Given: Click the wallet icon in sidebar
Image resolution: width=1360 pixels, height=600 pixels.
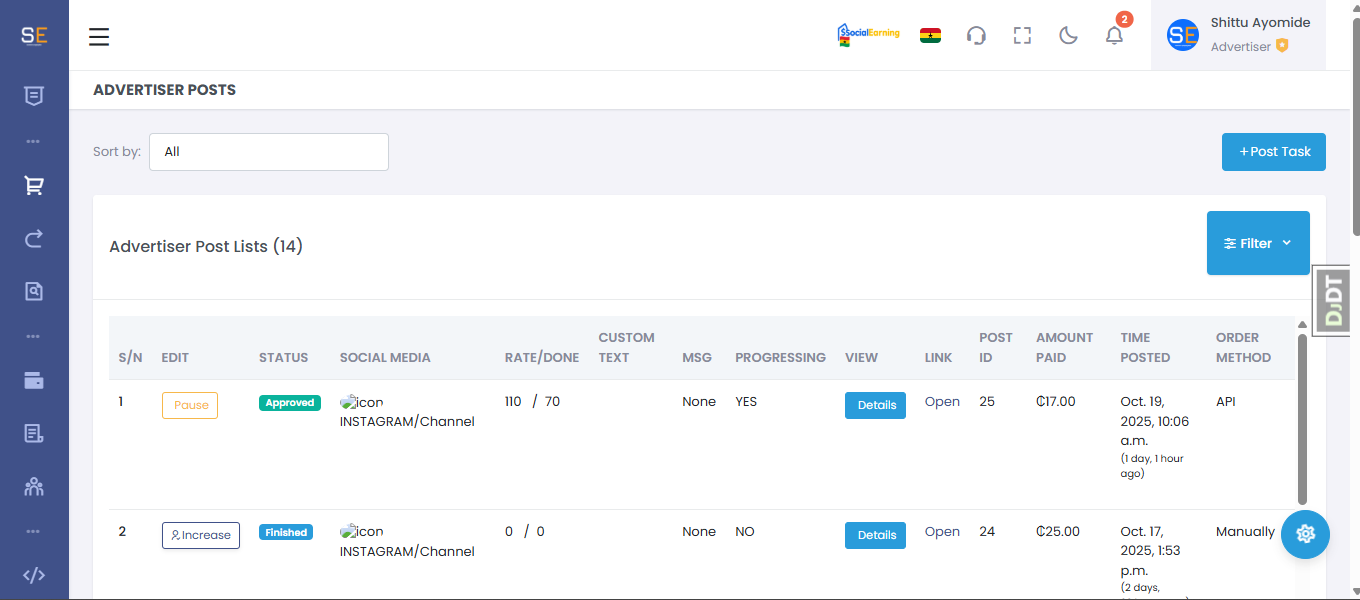Looking at the screenshot, I should tap(34, 381).
